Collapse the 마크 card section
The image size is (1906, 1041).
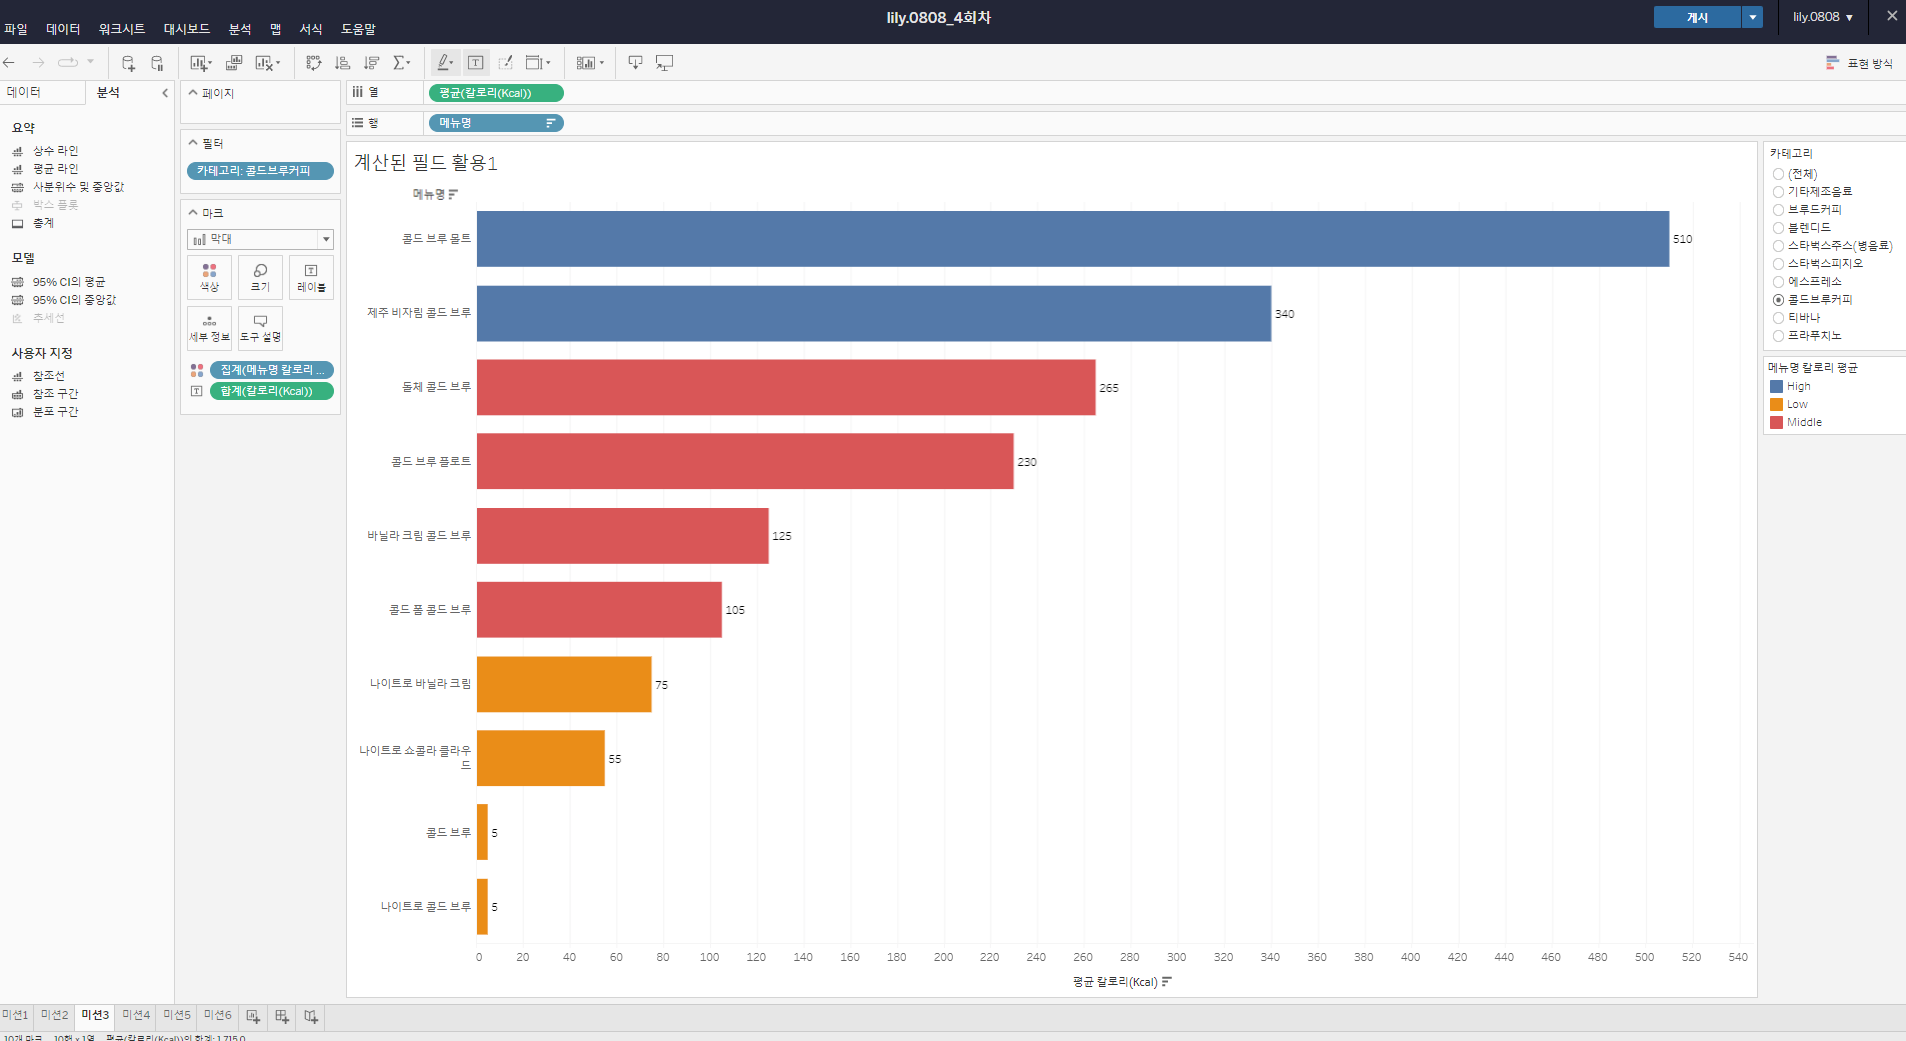point(193,213)
